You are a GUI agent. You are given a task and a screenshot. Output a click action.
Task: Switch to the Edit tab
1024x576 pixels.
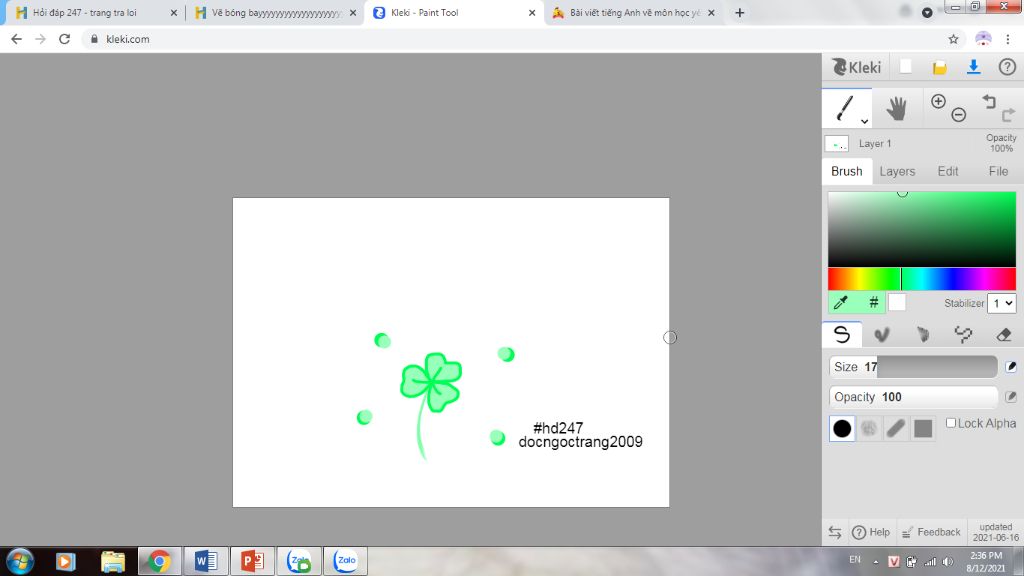(948, 171)
